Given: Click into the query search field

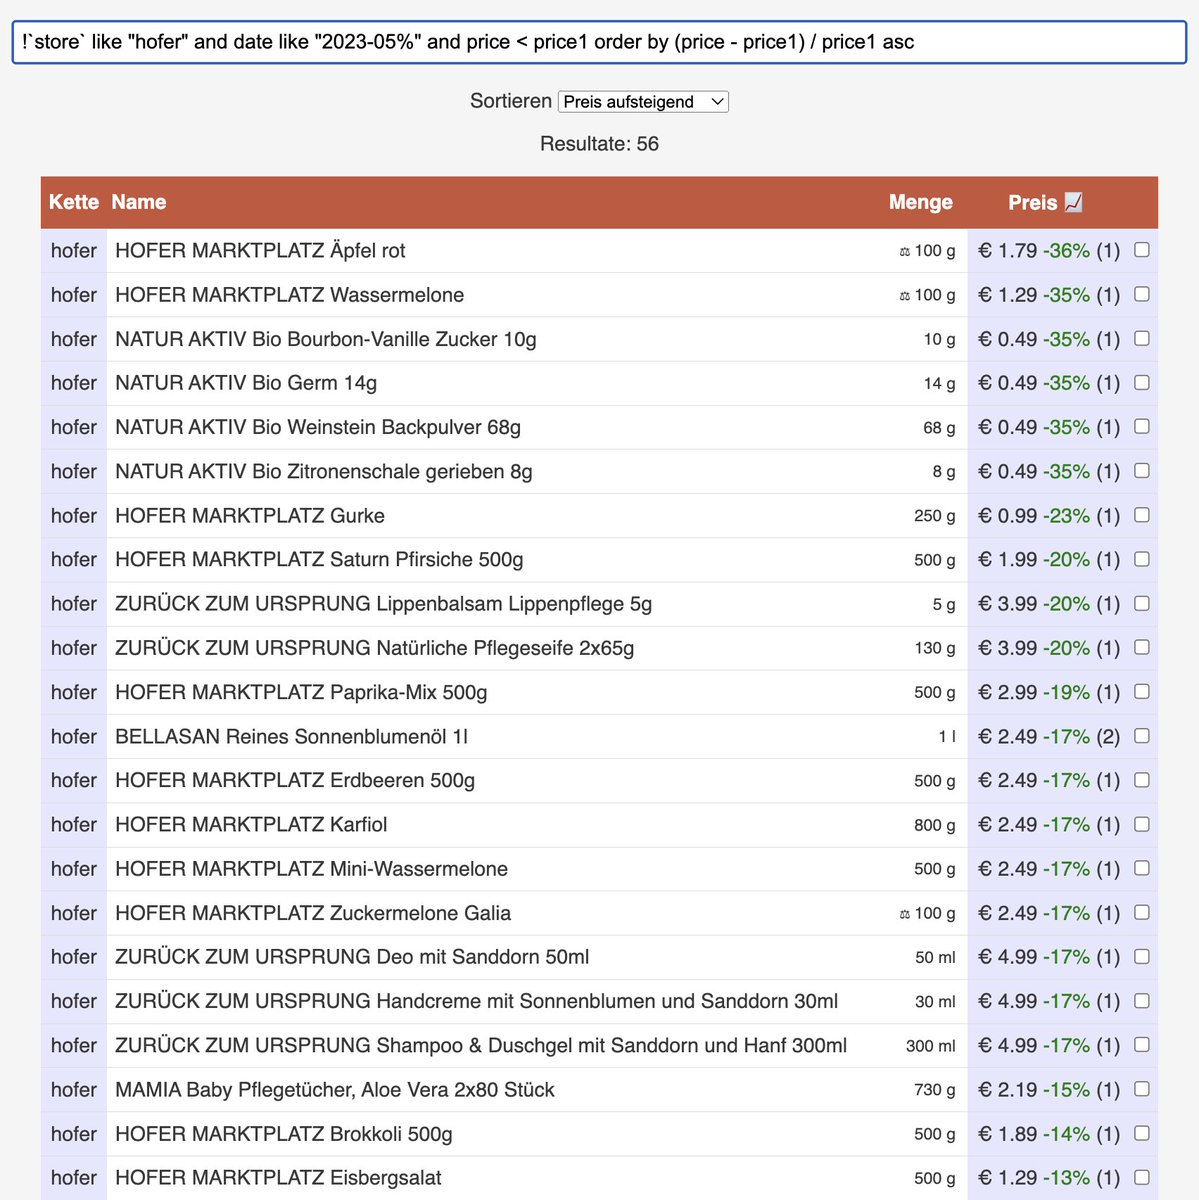Looking at the screenshot, I should (x=599, y=42).
